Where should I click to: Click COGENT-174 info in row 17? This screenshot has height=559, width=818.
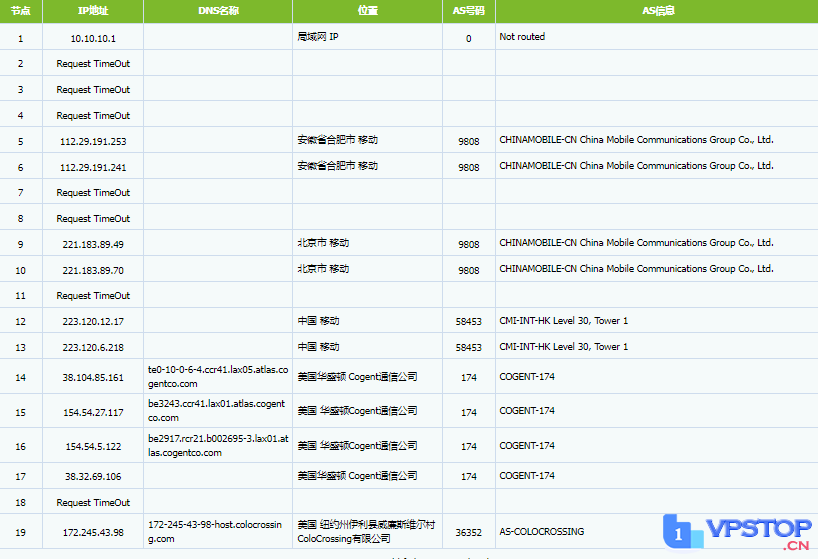526,476
